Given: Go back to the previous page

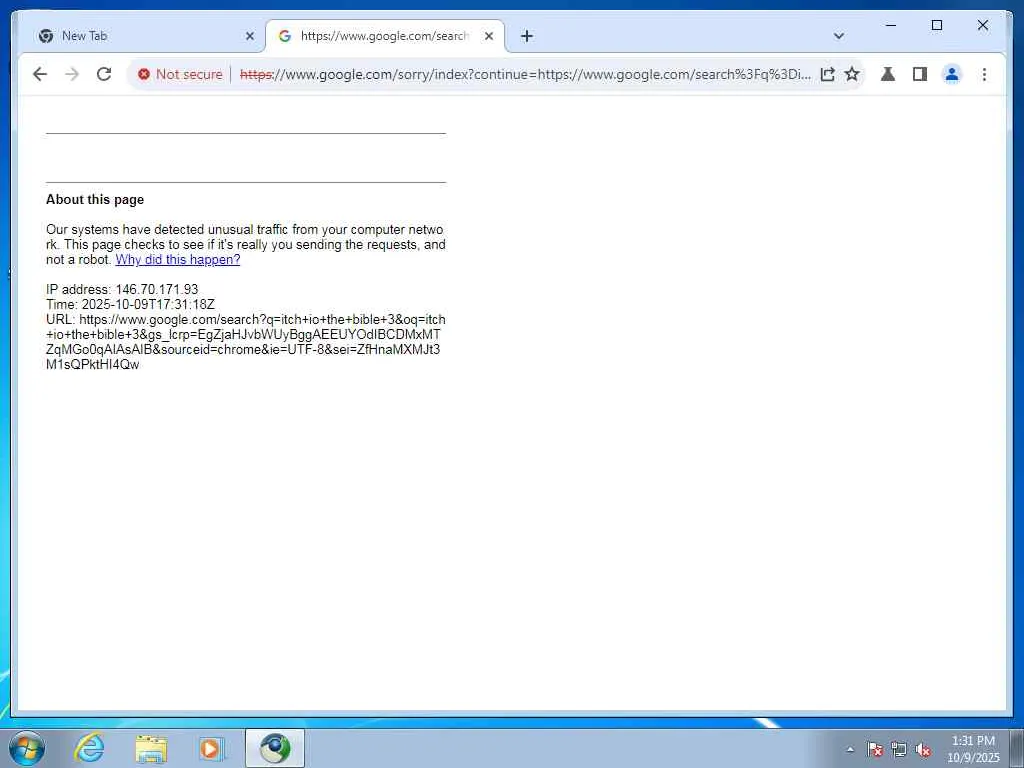Looking at the screenshot, I should click(40, 74).
